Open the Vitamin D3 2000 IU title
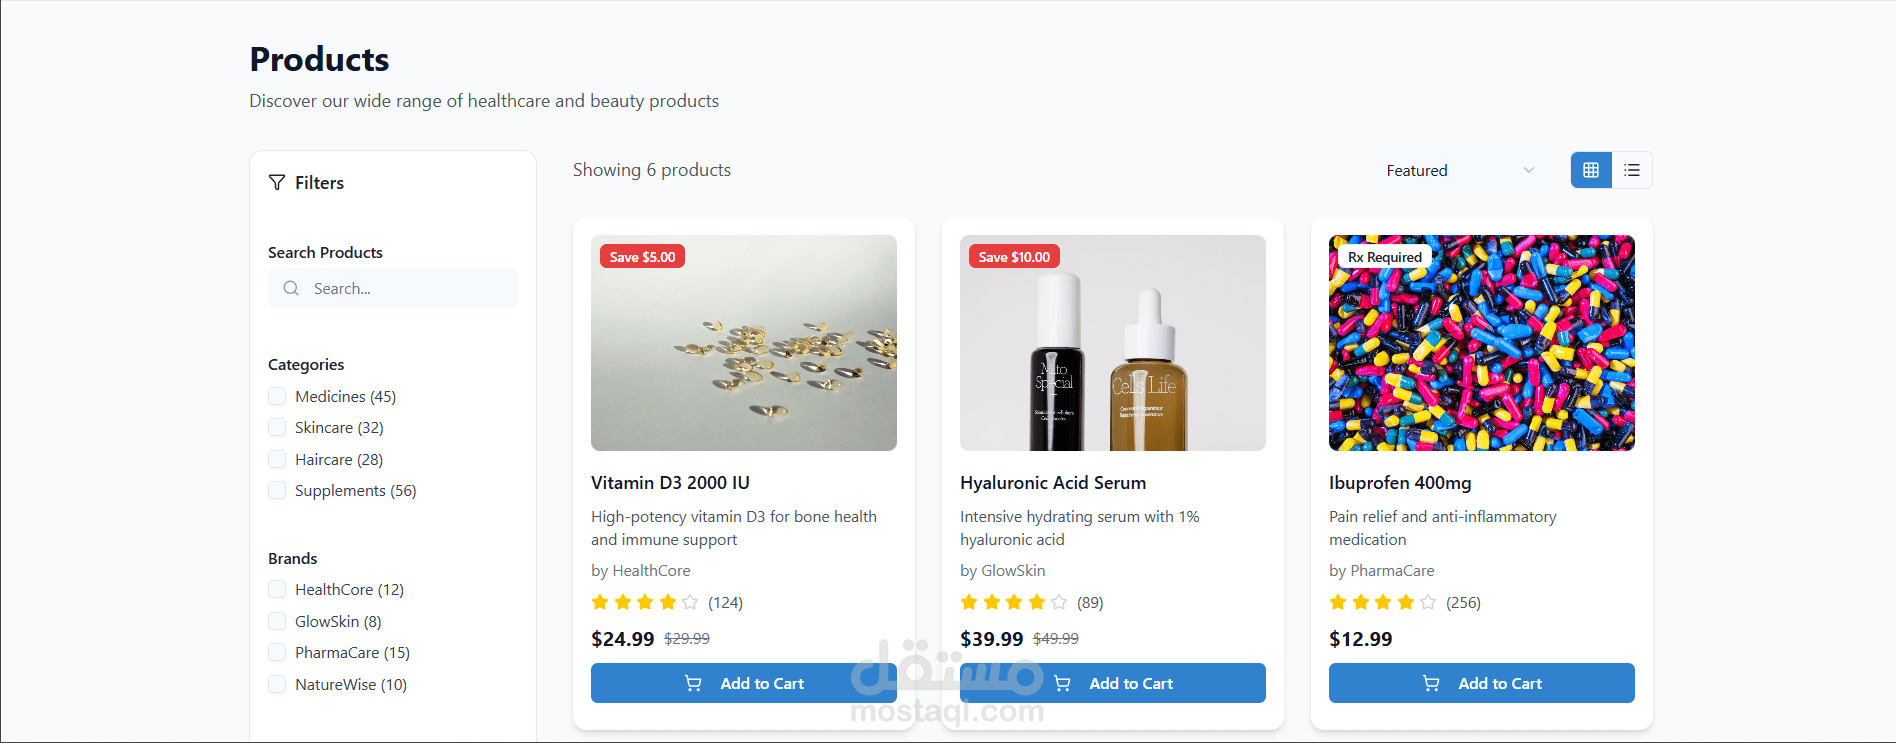This screenshot has width=1896, height=743. click(x=670, y=483)
